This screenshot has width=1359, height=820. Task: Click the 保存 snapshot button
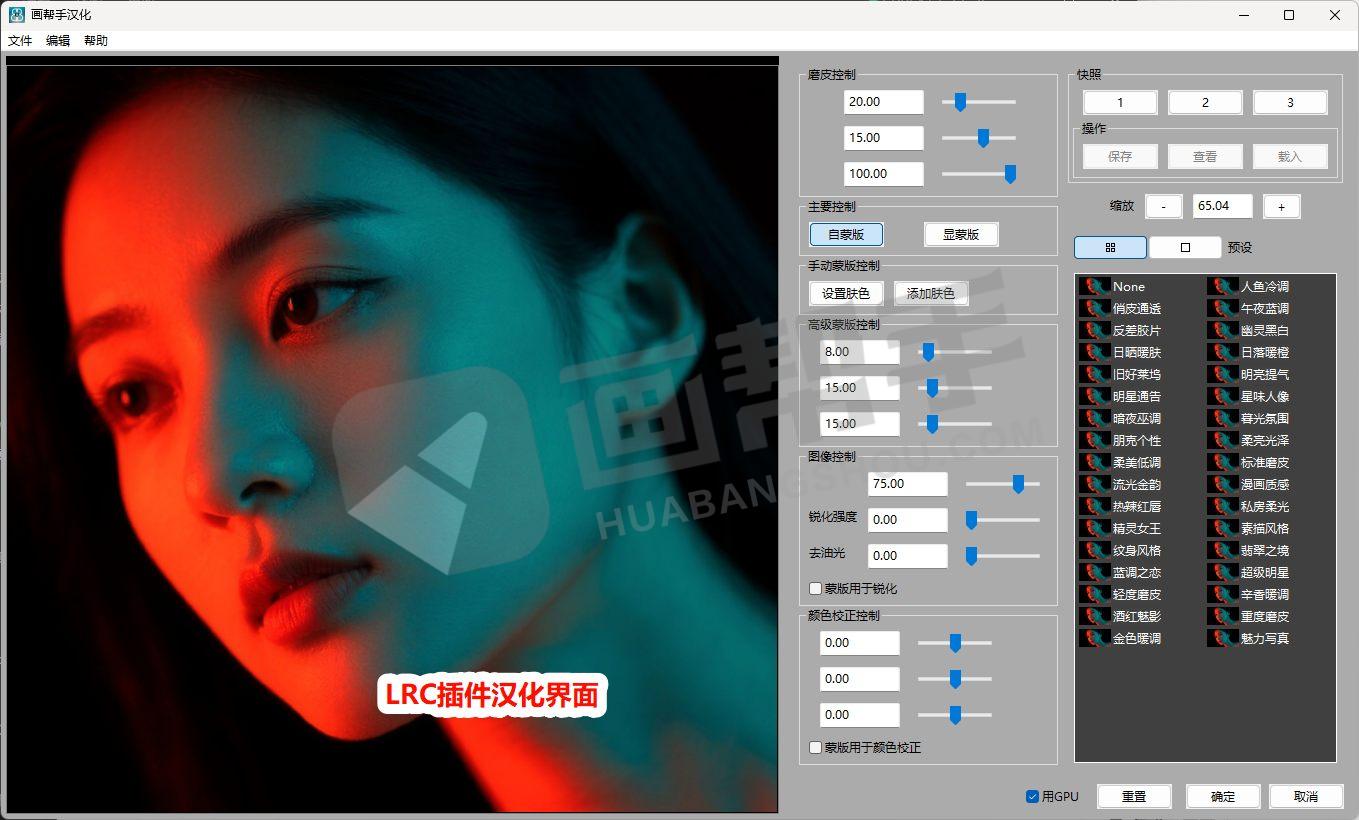[x=1120, y=156]
